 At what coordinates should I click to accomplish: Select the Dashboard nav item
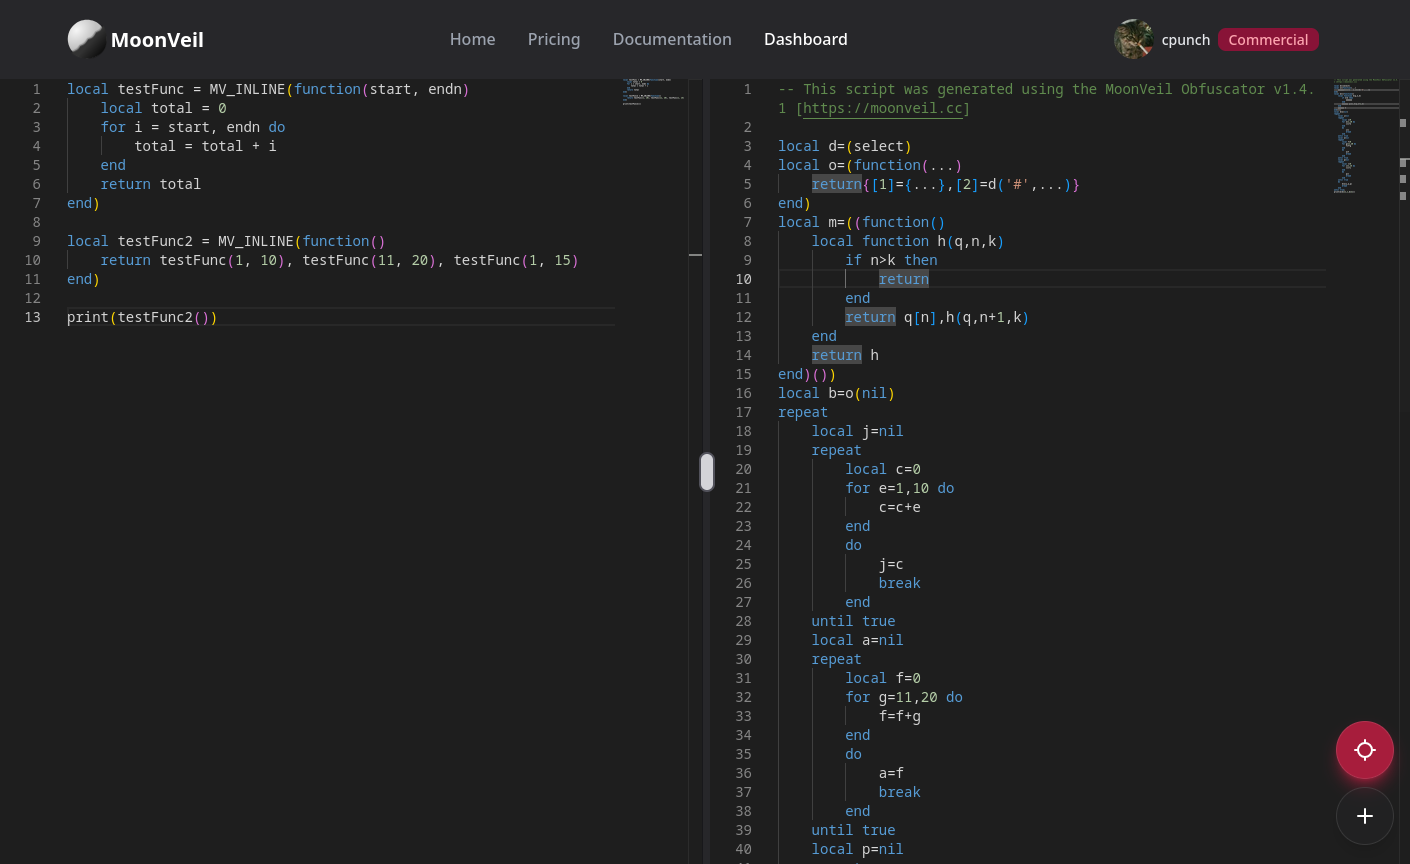pos(805,39)
